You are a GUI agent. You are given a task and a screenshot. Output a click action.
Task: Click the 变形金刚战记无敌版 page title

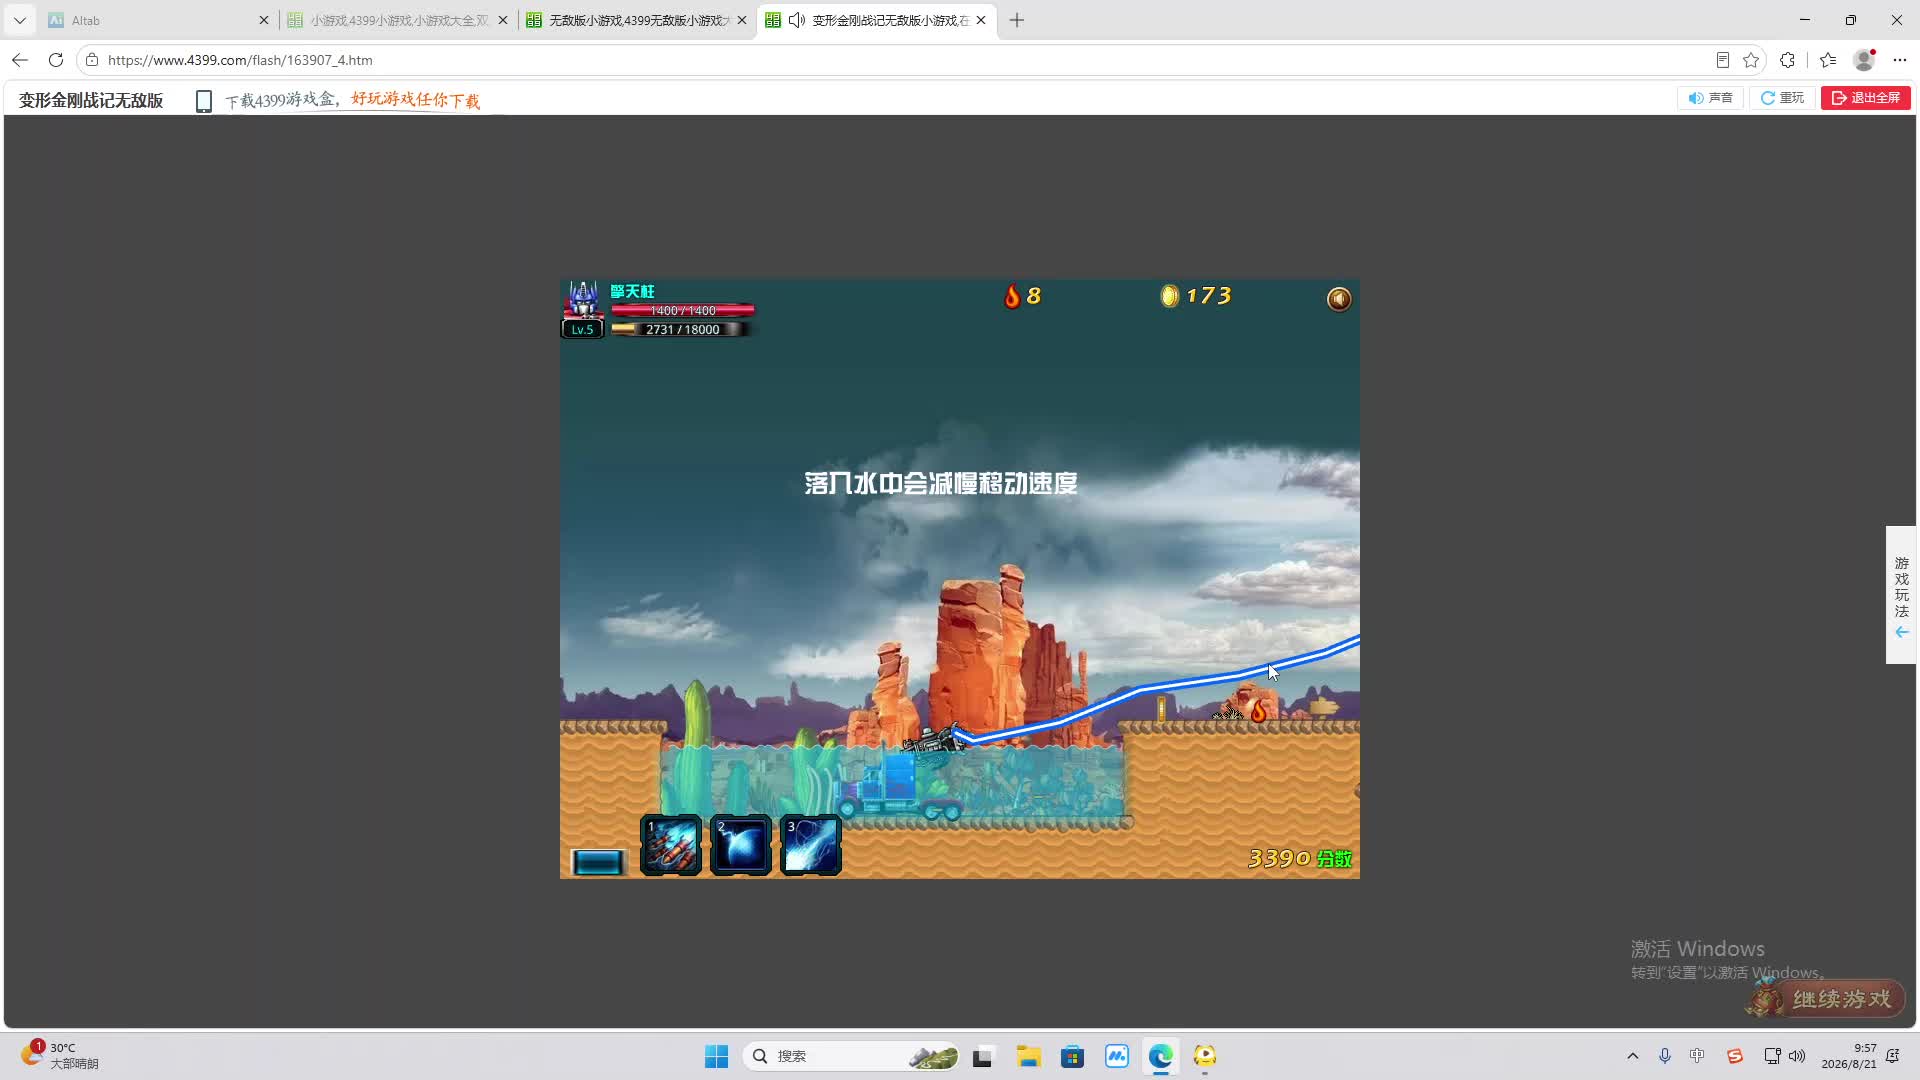tap(91, 100)
